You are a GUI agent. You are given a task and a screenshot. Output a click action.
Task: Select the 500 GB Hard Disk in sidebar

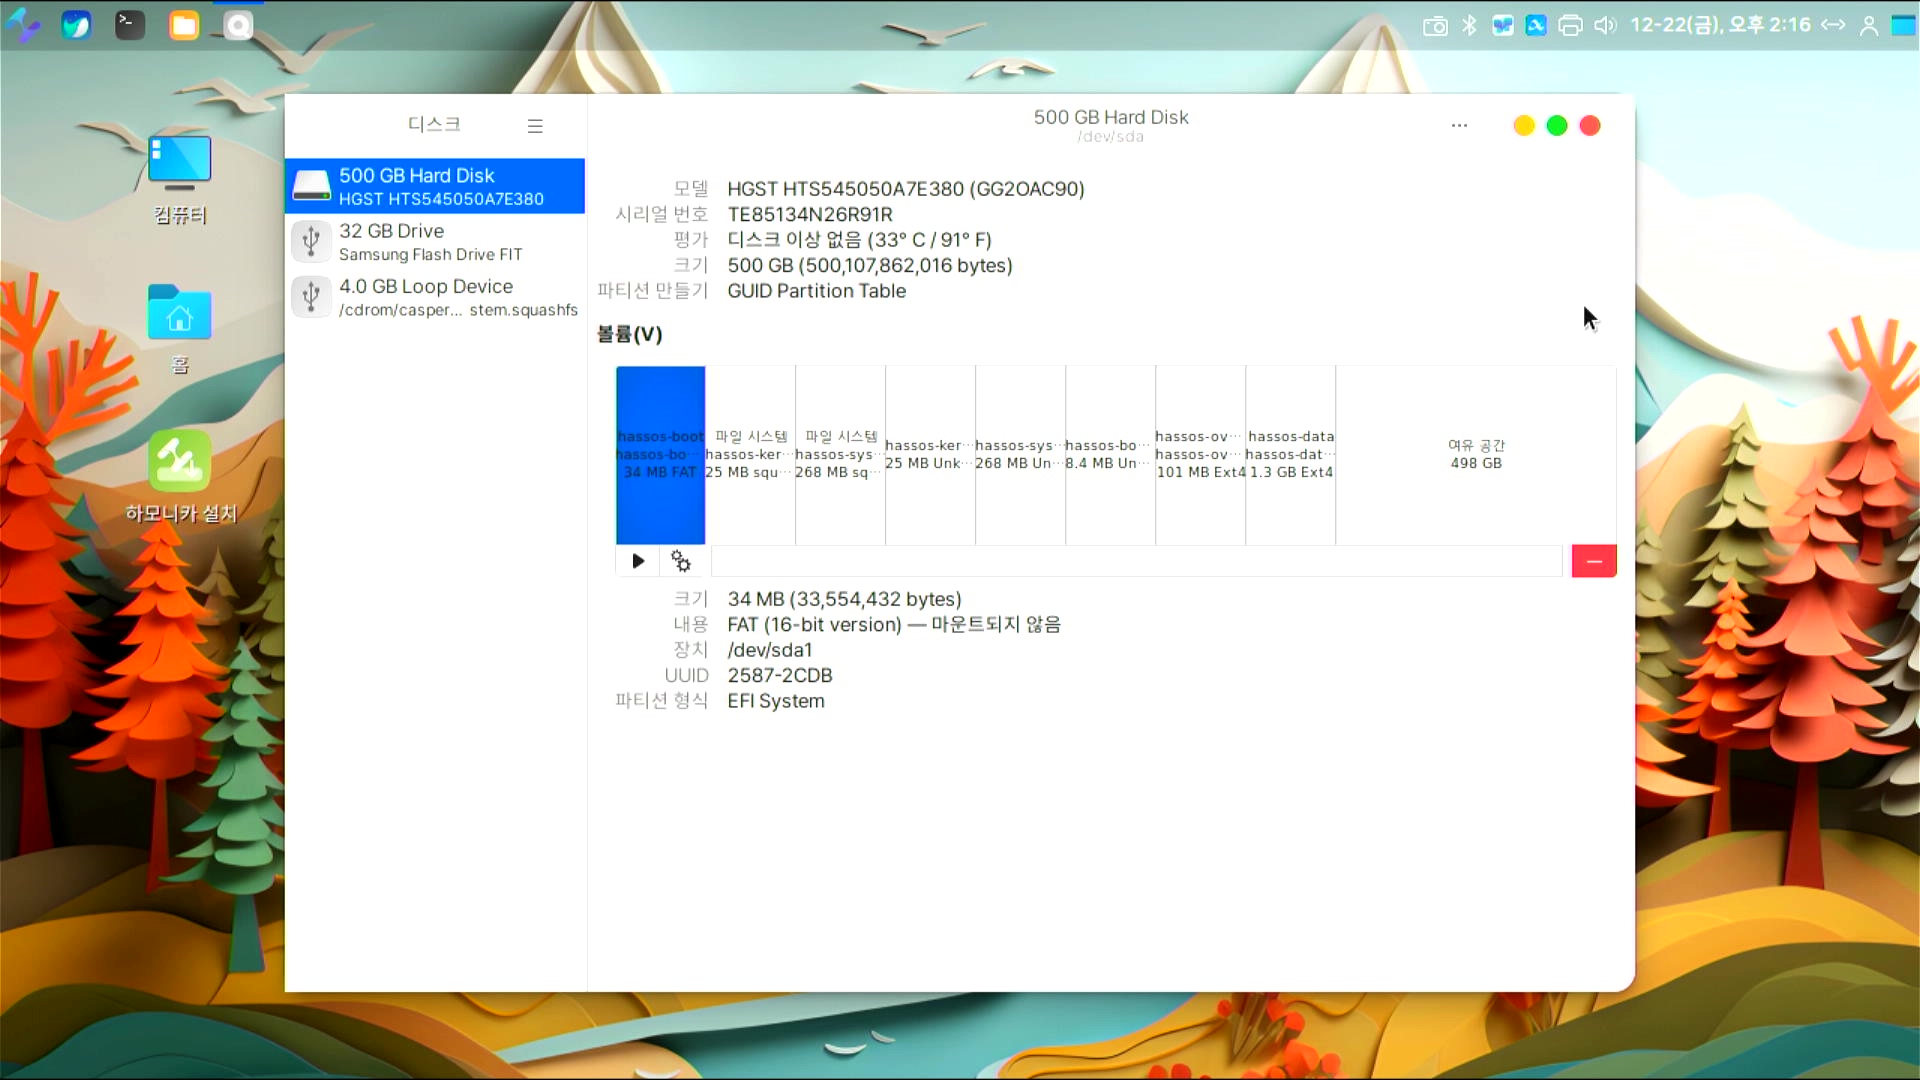pos(435,186)
